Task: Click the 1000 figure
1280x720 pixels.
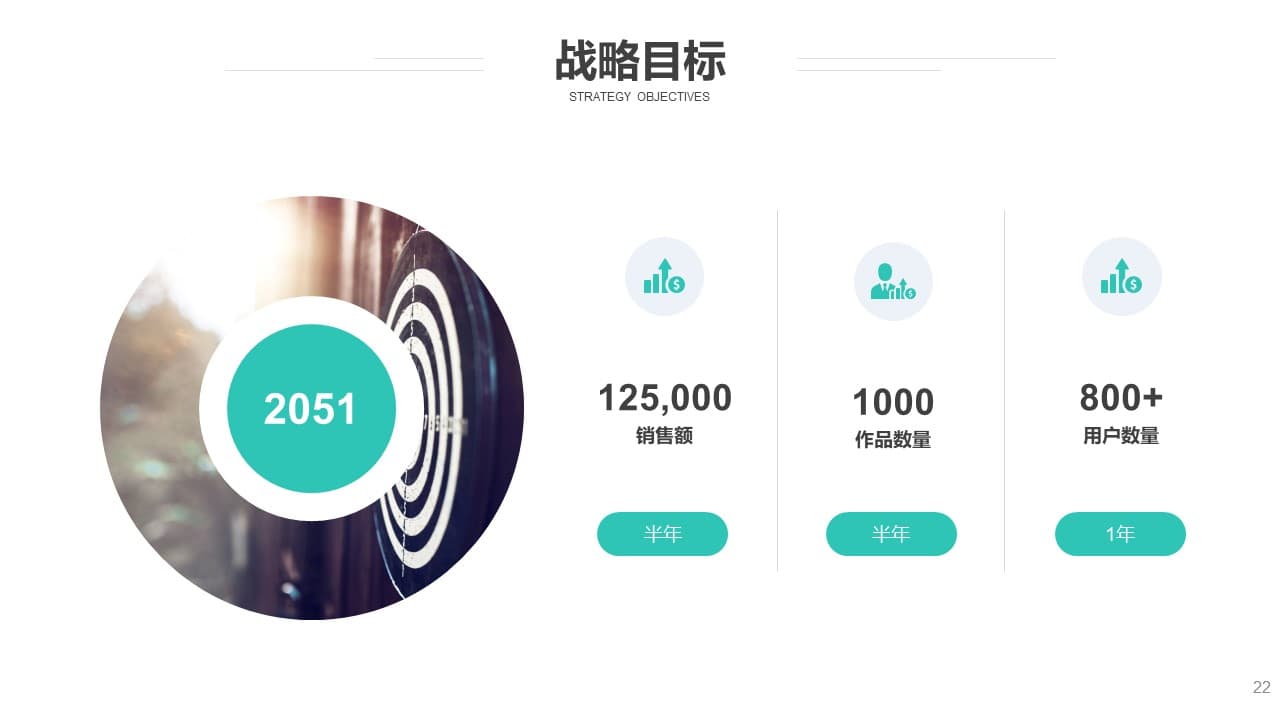Action: (x=893, y=402)
